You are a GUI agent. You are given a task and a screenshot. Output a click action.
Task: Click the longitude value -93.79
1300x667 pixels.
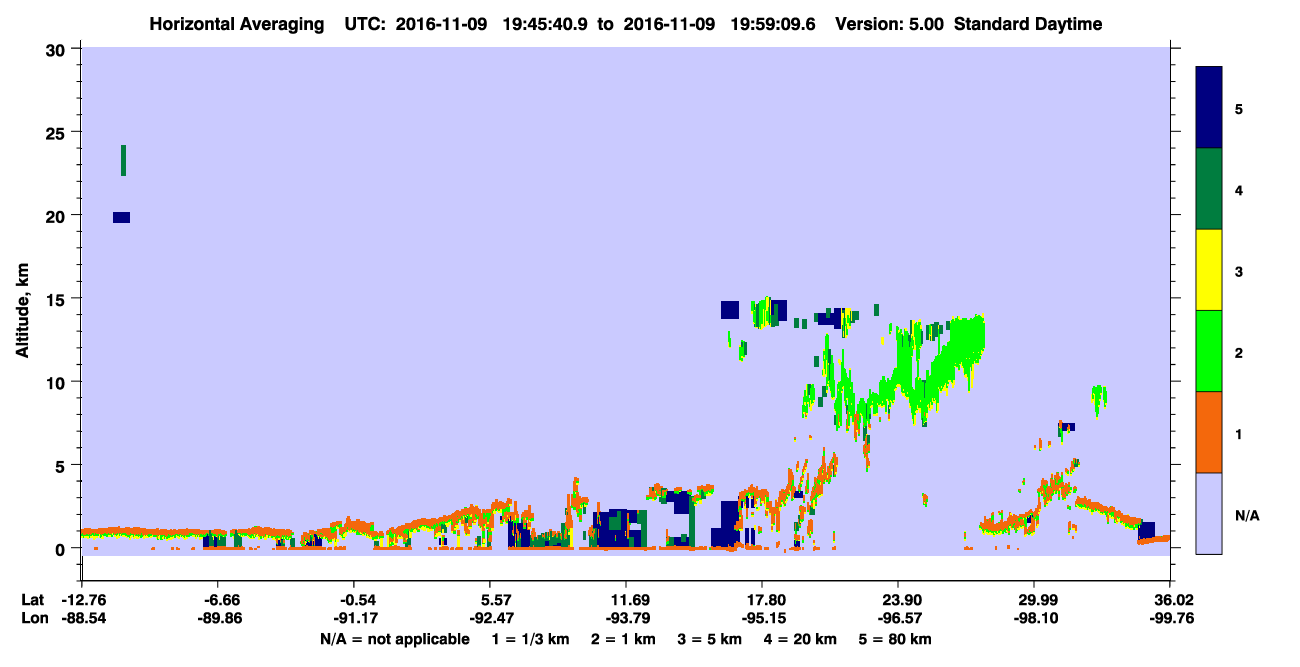coord(626,618)
